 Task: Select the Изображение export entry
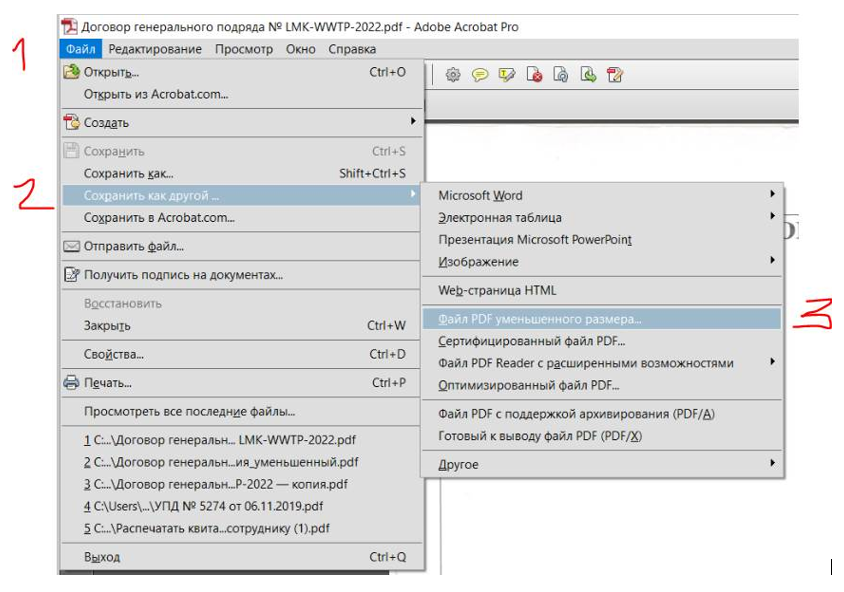[x=602, y=262]
